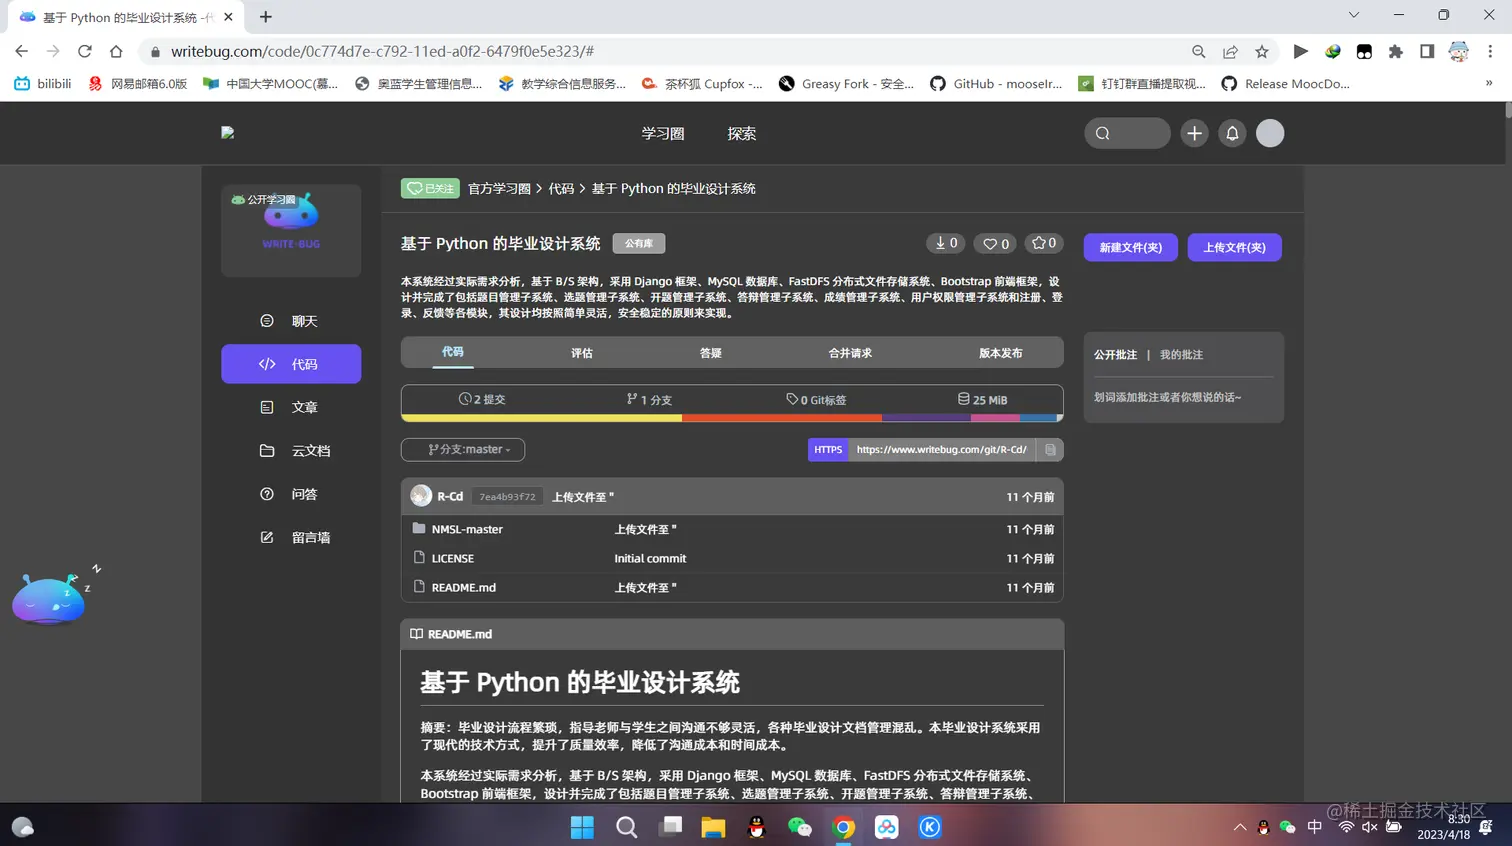Viewport: 1512px width, 846px height.
Task: Open WeChat from the taskbar
Action: [800, 827]
